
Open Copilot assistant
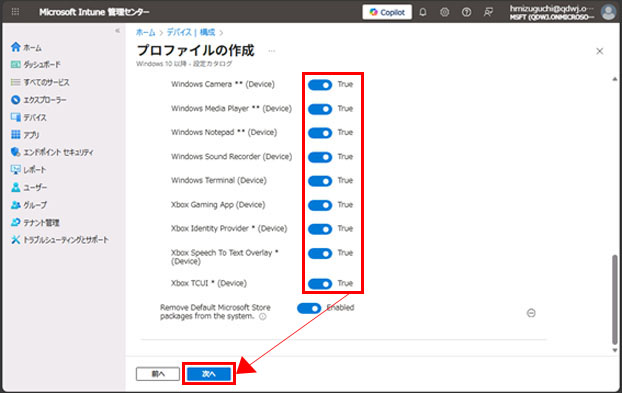387,12
